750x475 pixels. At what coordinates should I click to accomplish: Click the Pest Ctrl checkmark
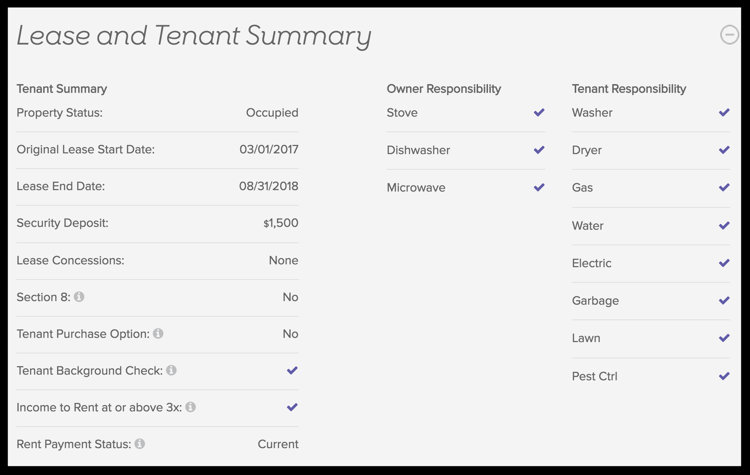[x=724, y=376]
